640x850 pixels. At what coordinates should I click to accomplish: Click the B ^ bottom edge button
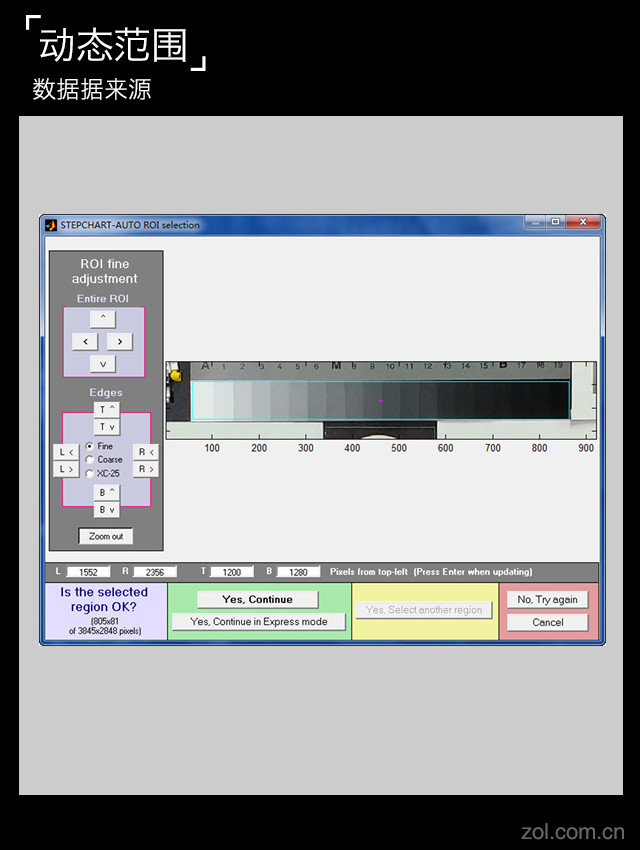point(107,492)
